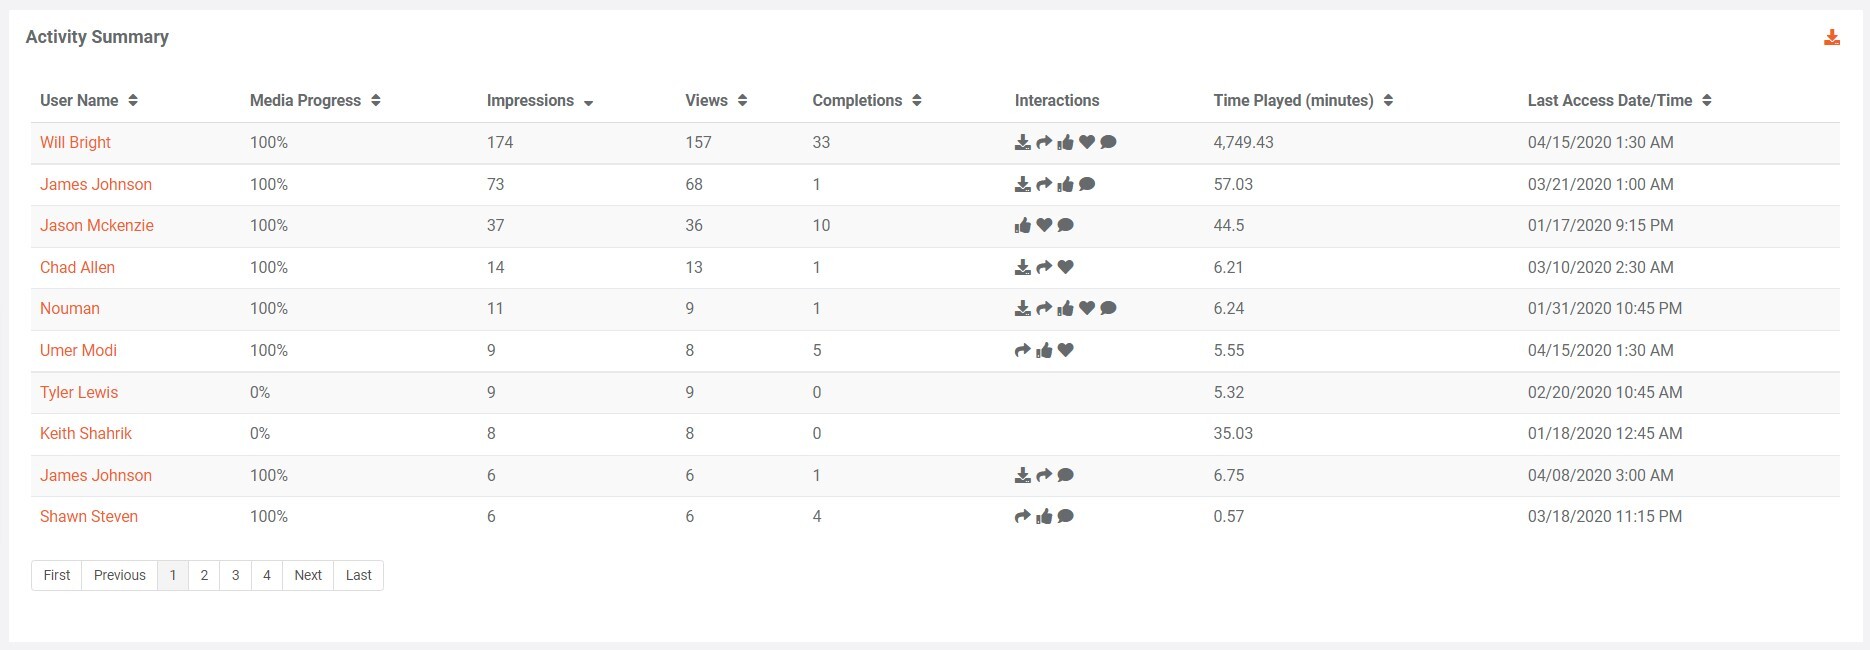
Task: Go to page 2 of the table
Action: pyautogui.click(x=204, y=575)
